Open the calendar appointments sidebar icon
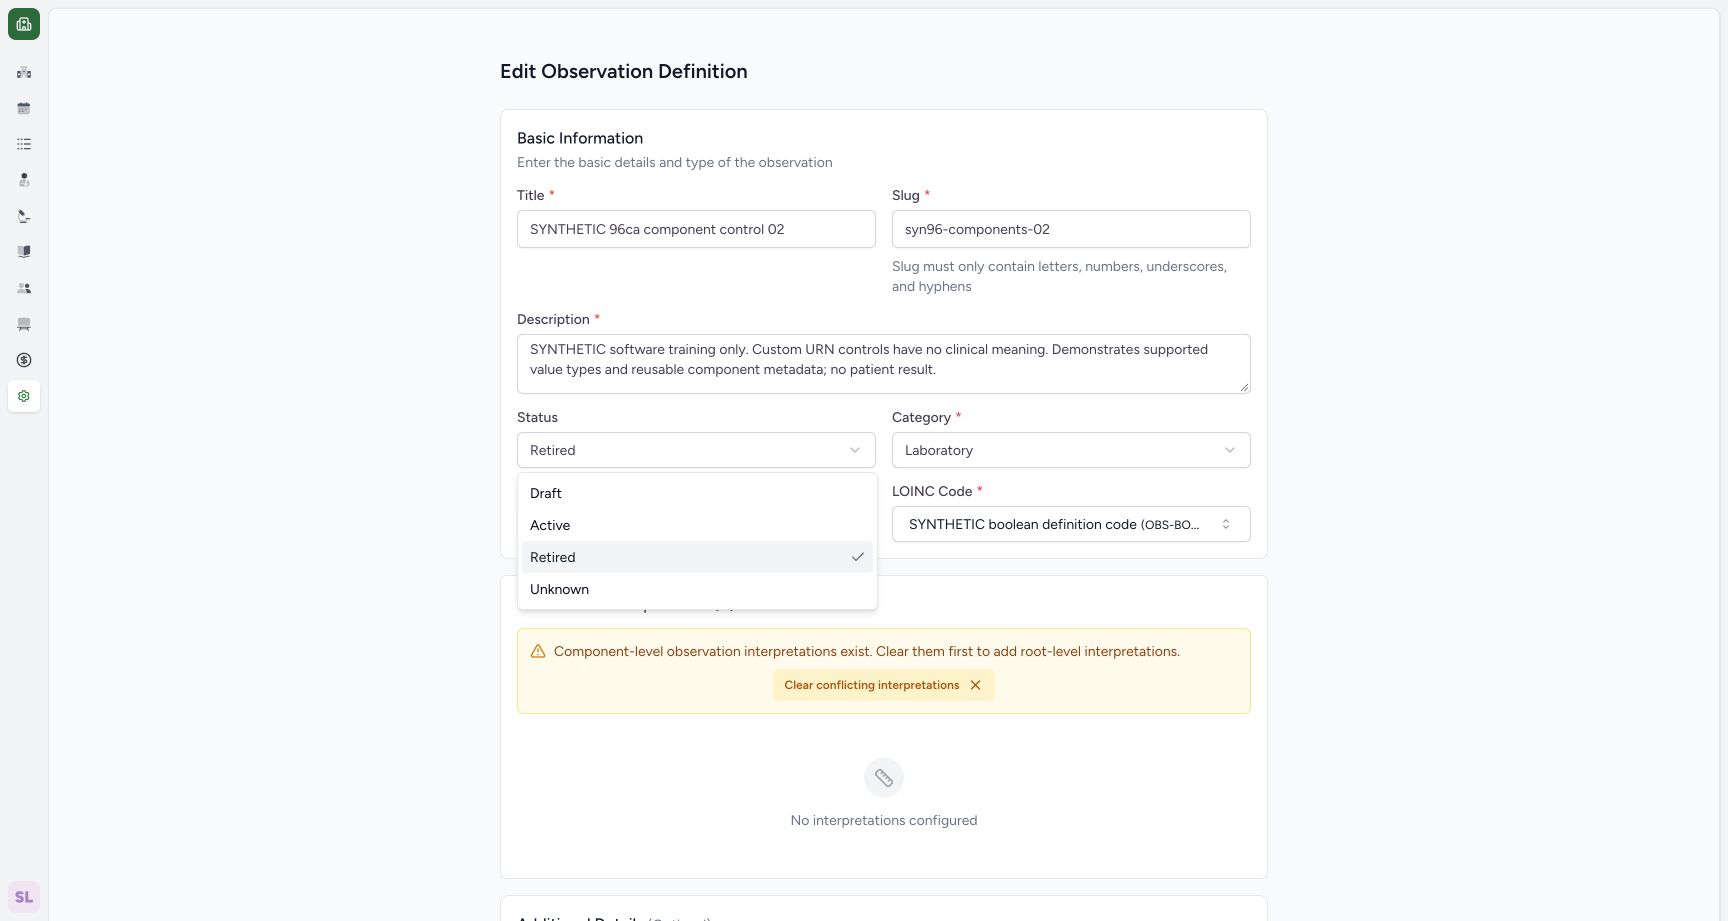 pyautogui.click(x=24, y=108)
